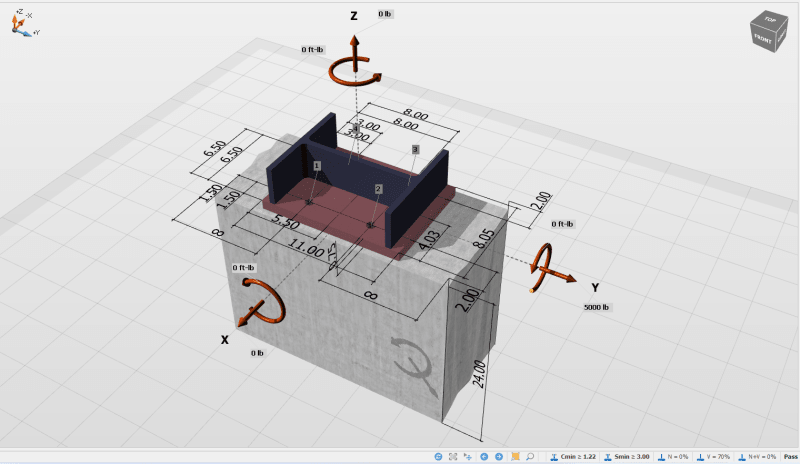The height and width of the screenshot is (464, 800).
Task: Click the N+V = 0% utilization entry
Action: [757, 457]
